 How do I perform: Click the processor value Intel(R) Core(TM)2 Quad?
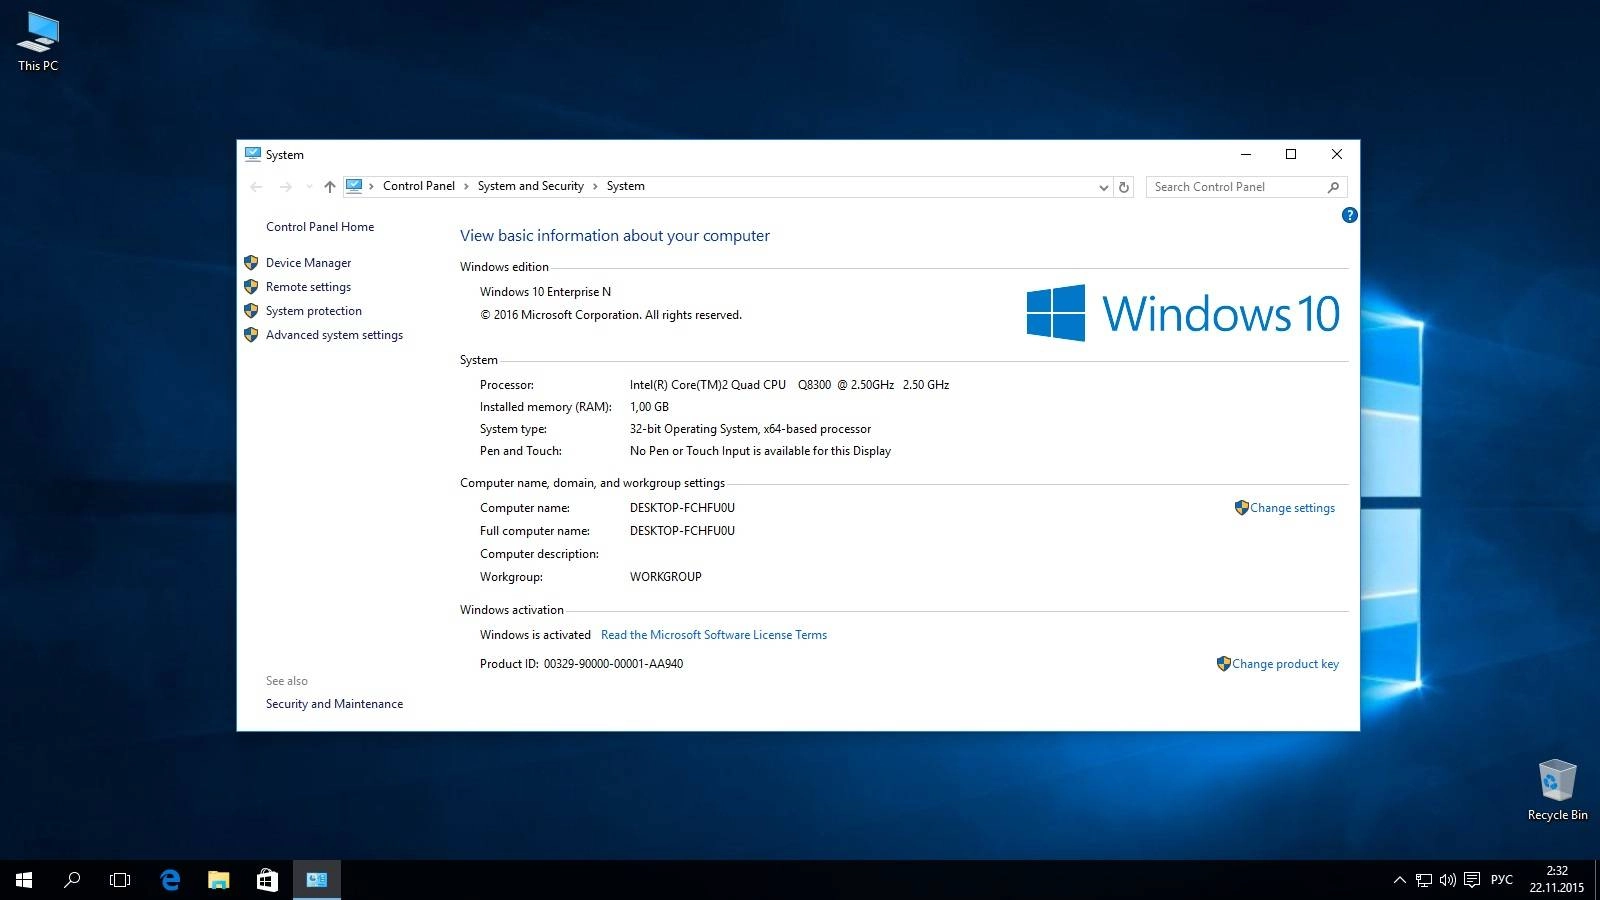(x=789, y=385)
